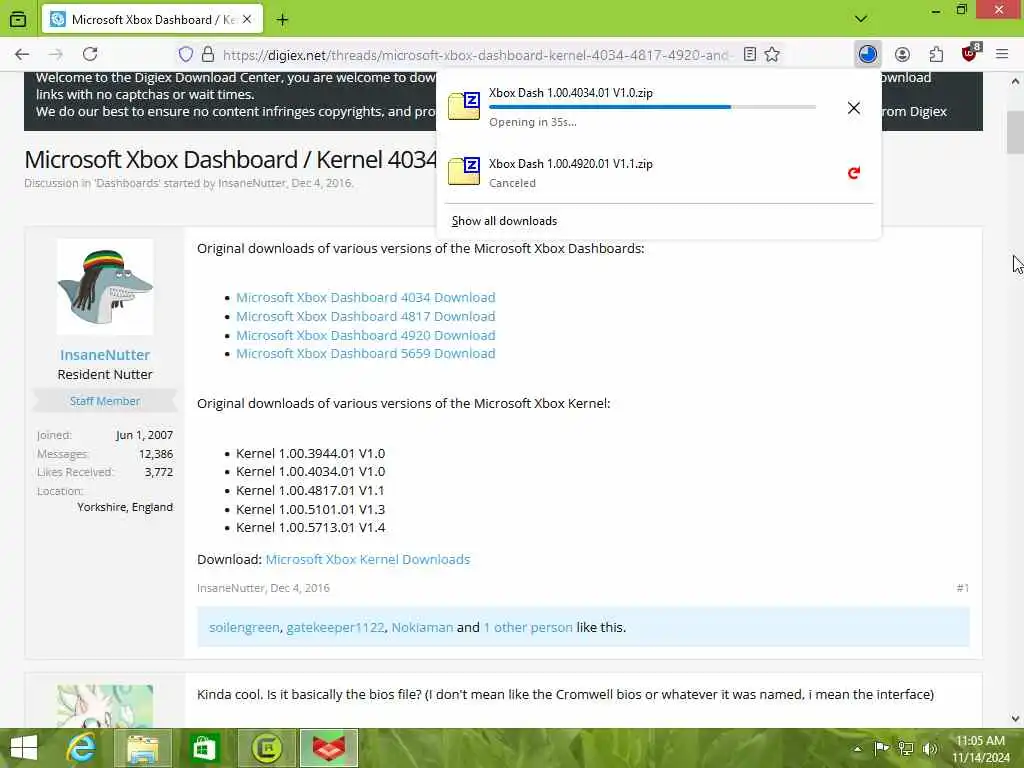This screenshot has height=768, width=1024.
Task: Select the Microsoft Xbox Dashboard tab
Action: (x=152, y=20)
